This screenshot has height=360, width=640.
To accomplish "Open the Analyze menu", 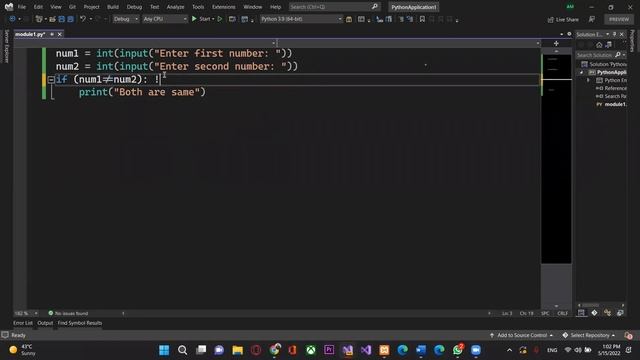I will (175, 7).
